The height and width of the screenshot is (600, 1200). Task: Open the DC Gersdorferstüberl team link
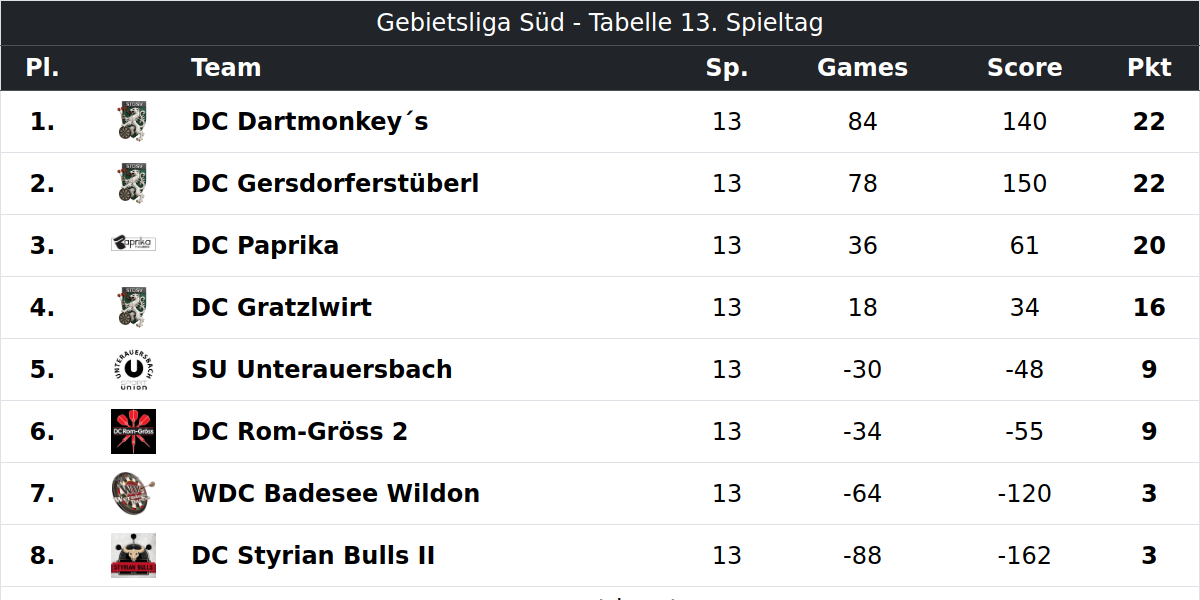(x=335, y=184)
